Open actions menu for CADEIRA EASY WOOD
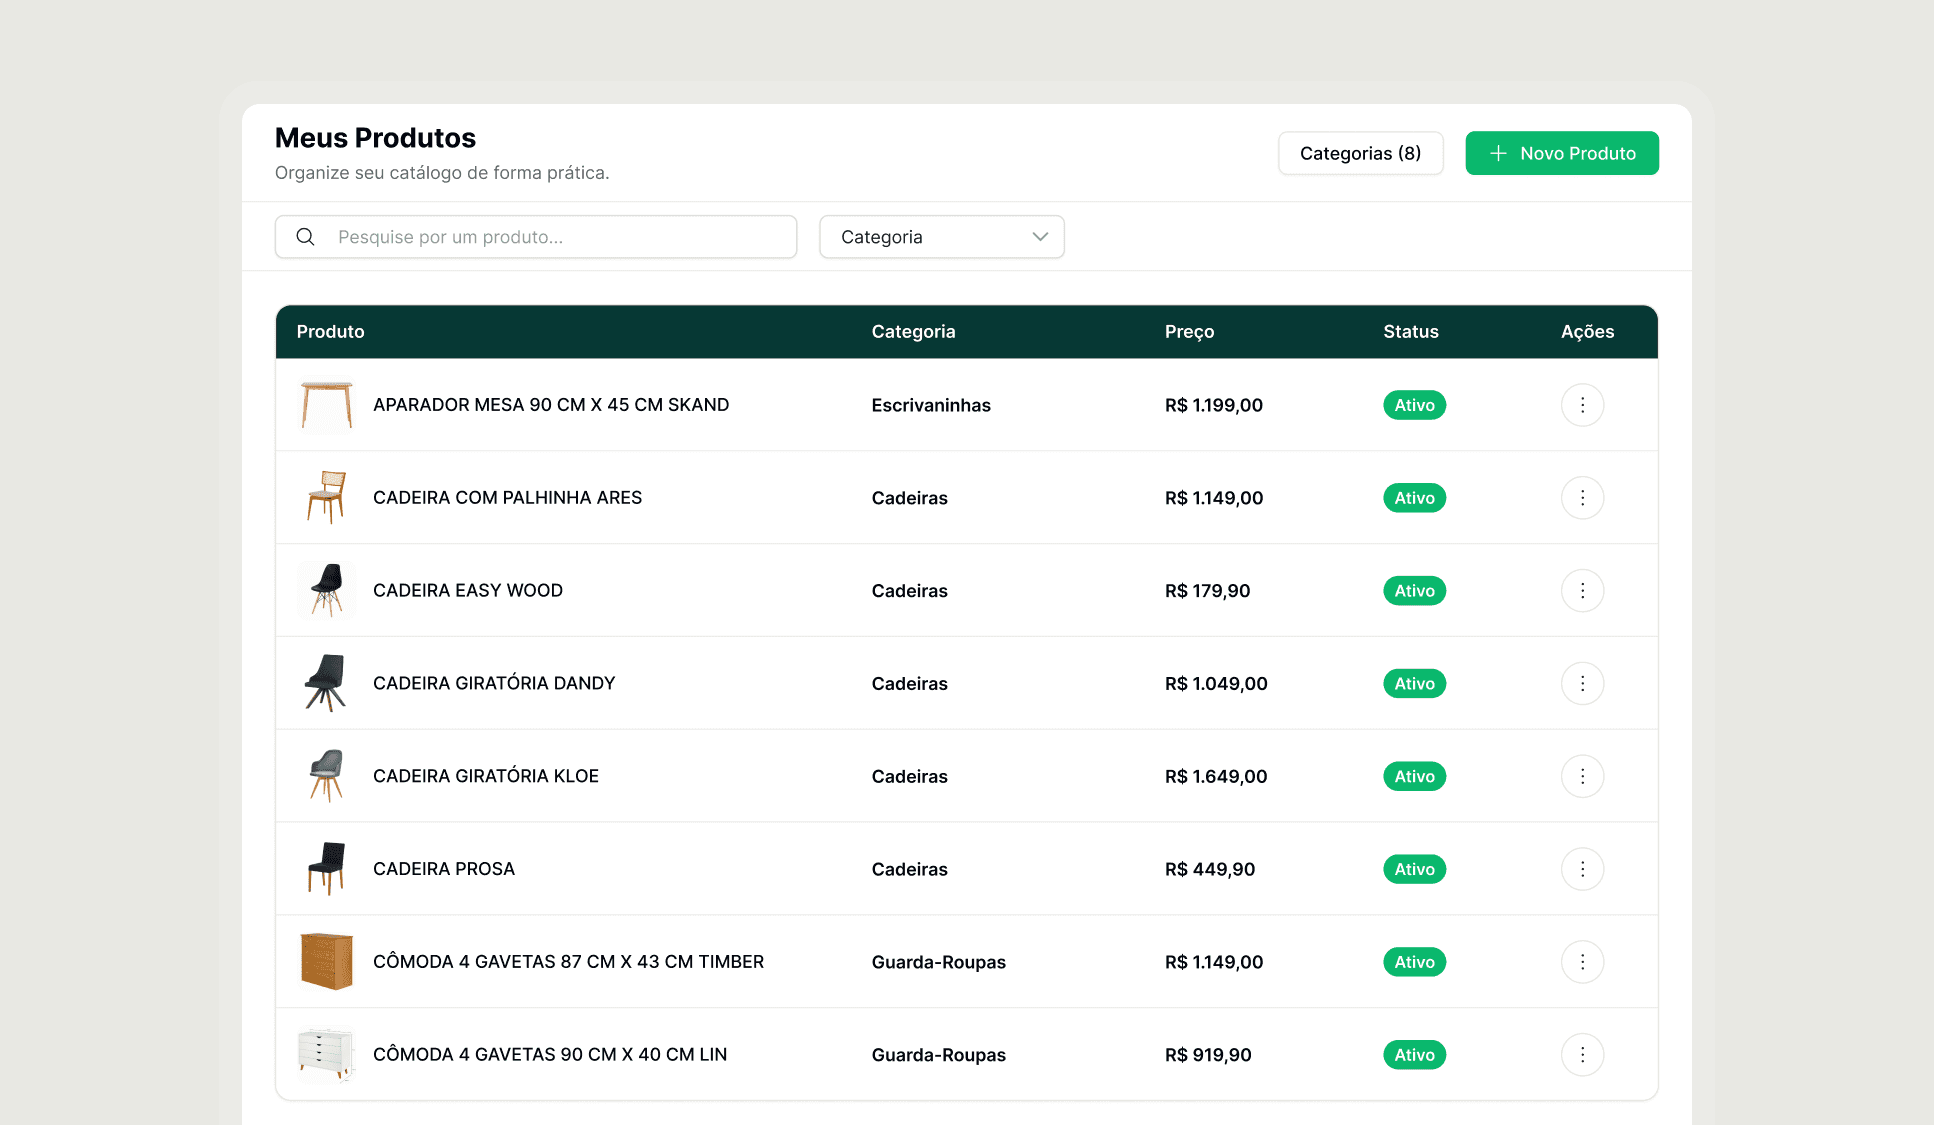Screen dimensions: 1934x1125 click(x=1582, y=591)
